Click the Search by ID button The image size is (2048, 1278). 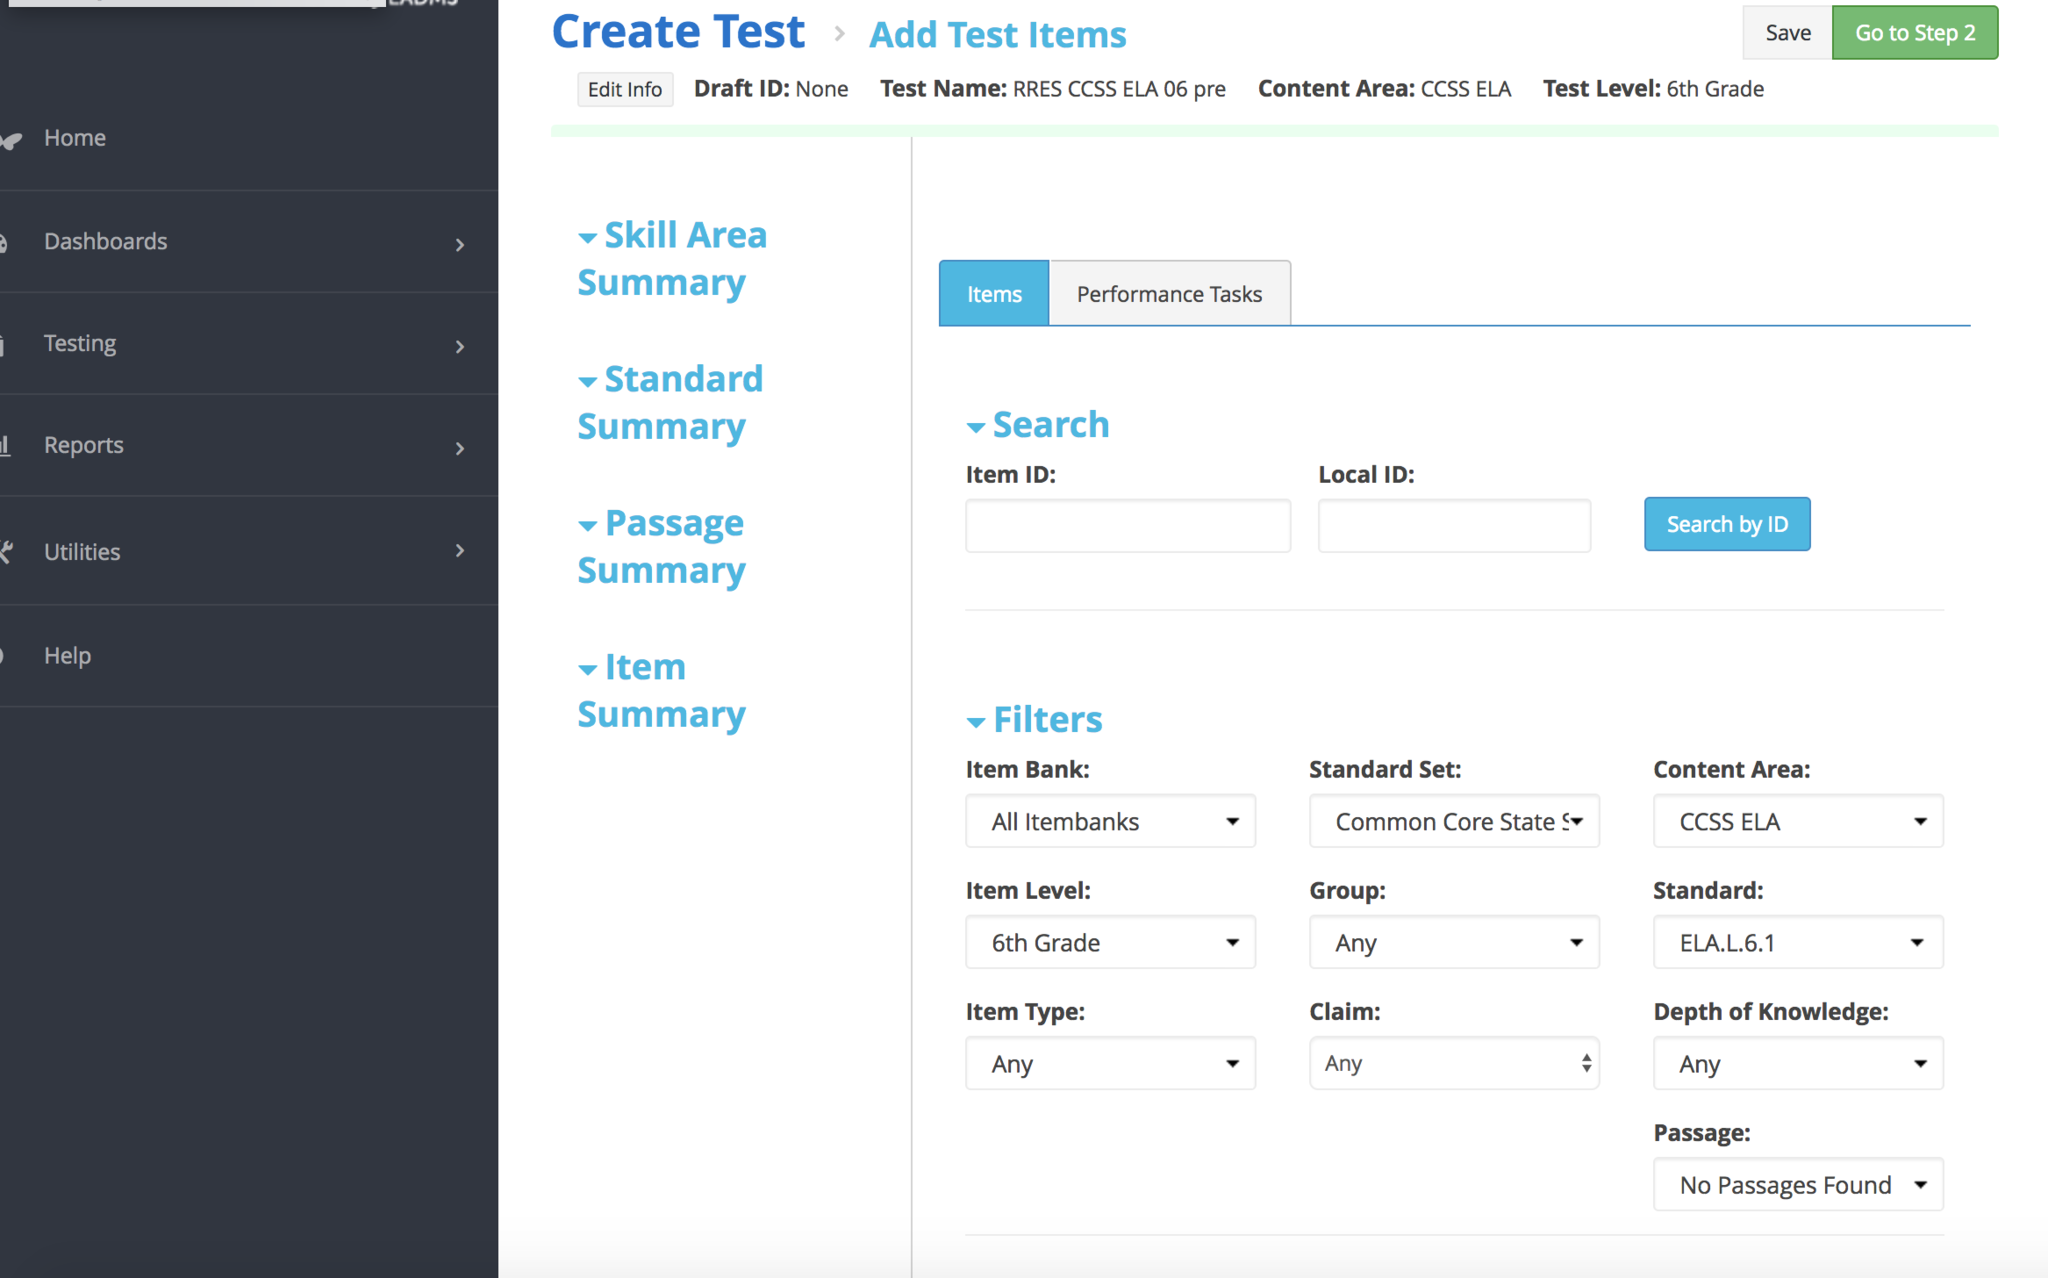pos(1727,524)
